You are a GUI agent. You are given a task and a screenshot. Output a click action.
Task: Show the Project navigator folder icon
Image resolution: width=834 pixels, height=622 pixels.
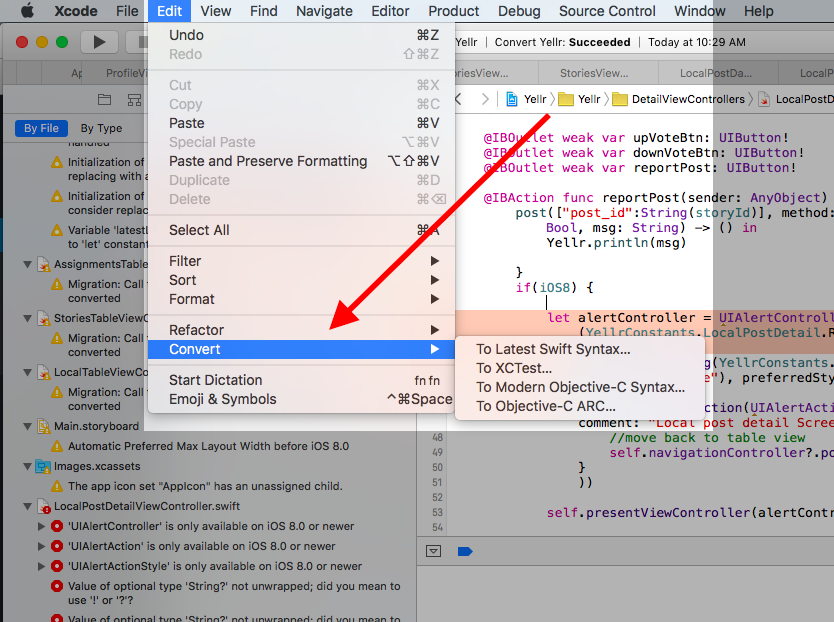tap(104, 100)
